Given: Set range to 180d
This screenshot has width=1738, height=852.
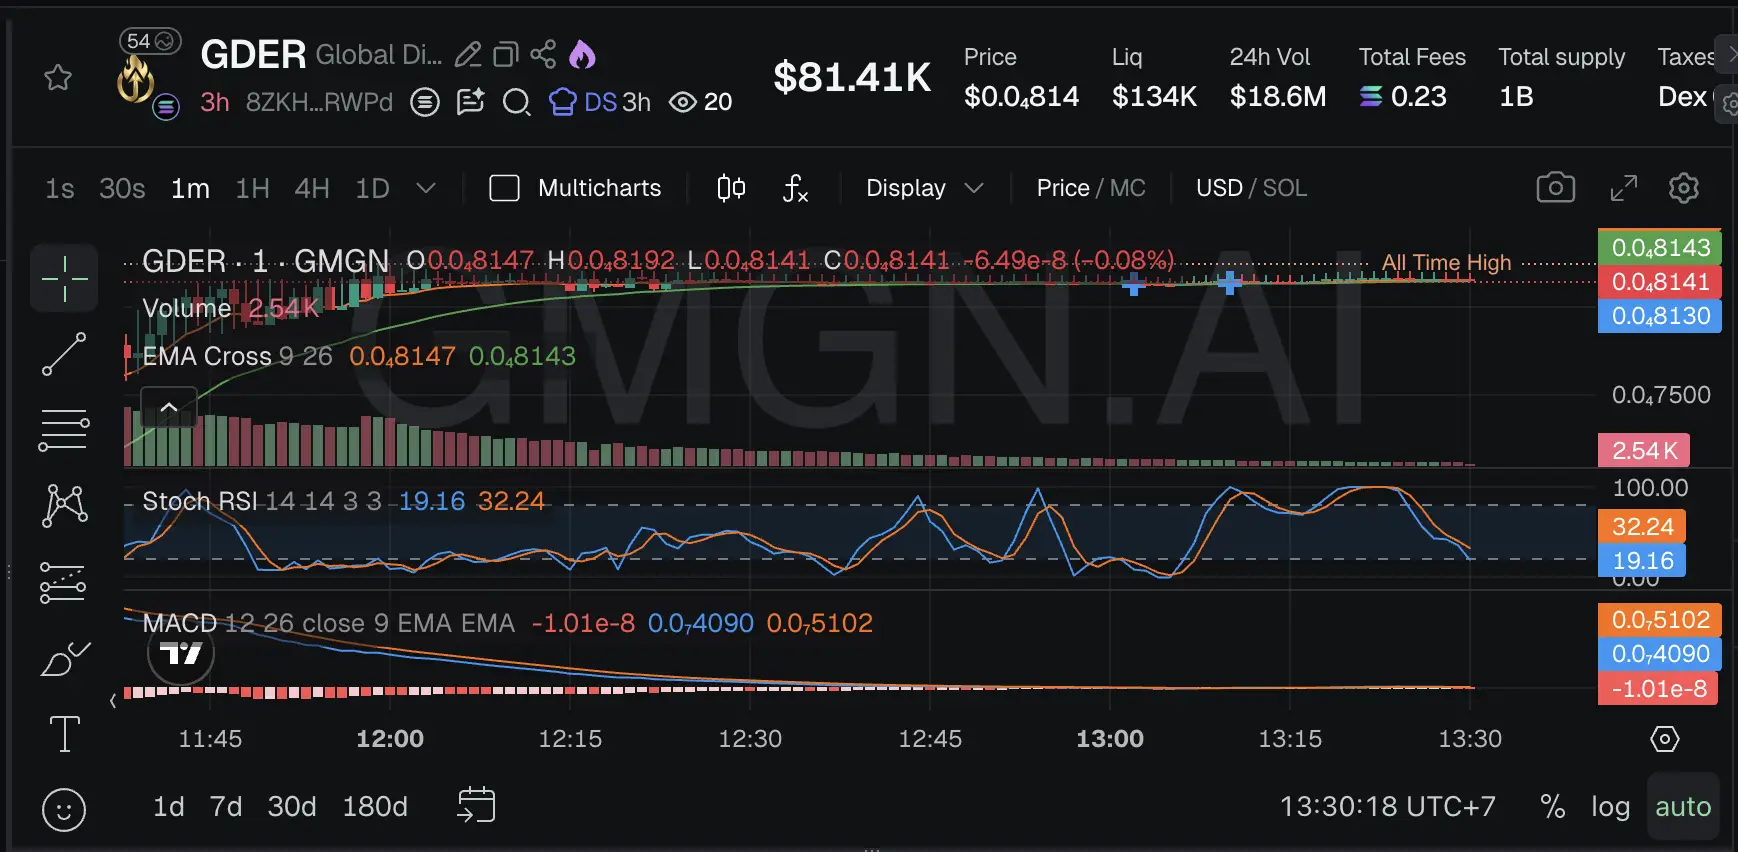Looking at the screenshot, I should [x=375, y=806].
